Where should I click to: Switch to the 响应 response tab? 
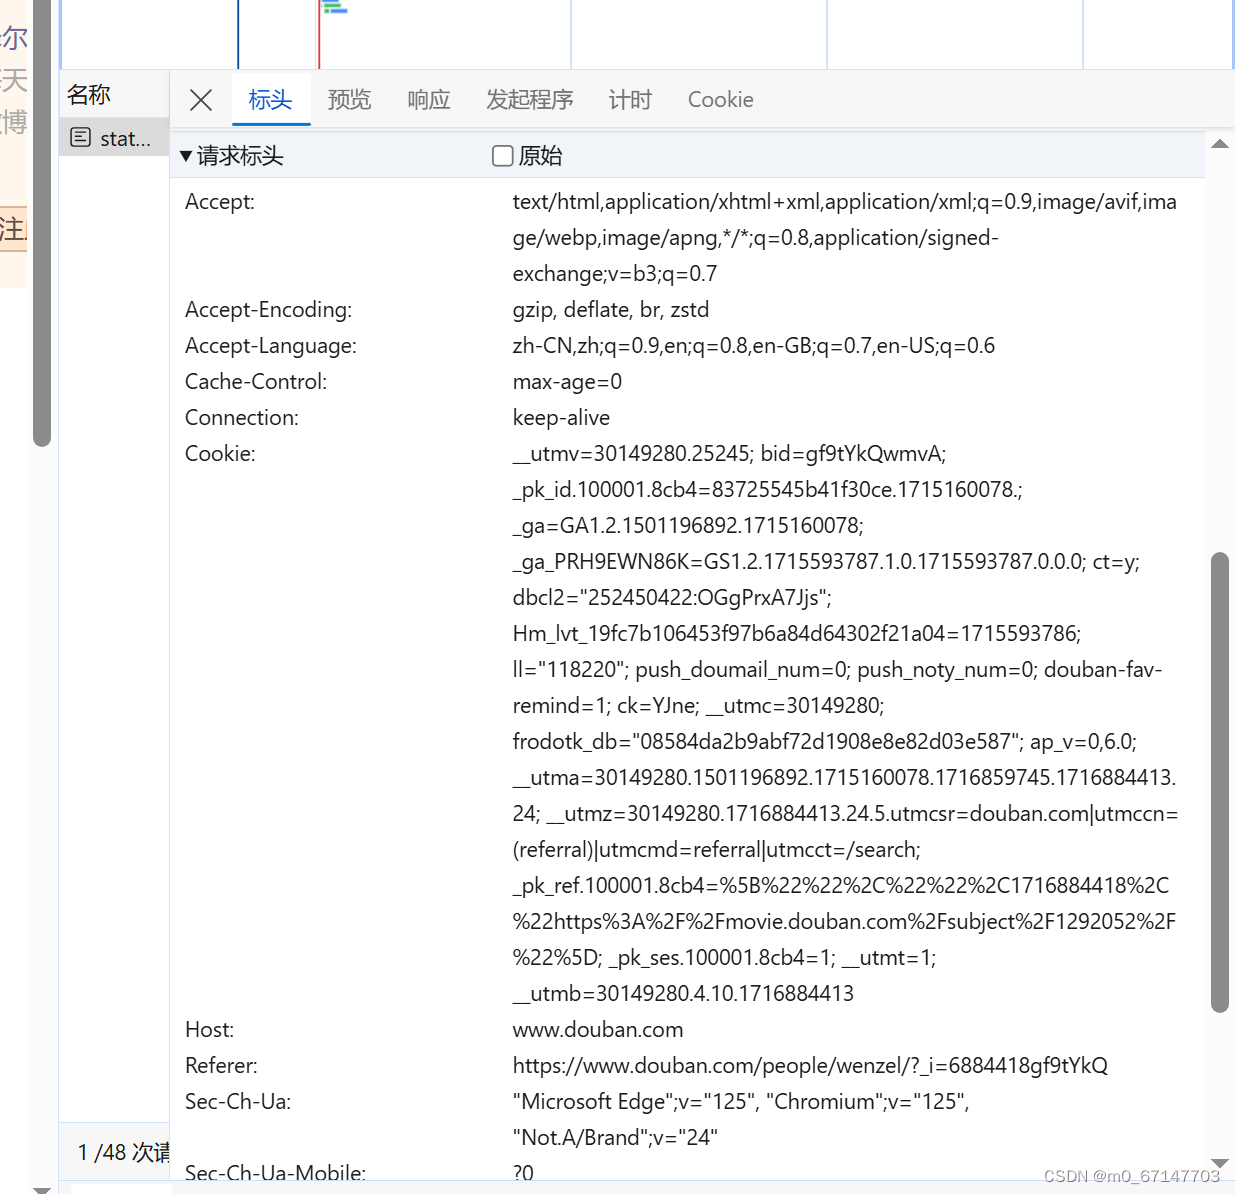(429, 100)
